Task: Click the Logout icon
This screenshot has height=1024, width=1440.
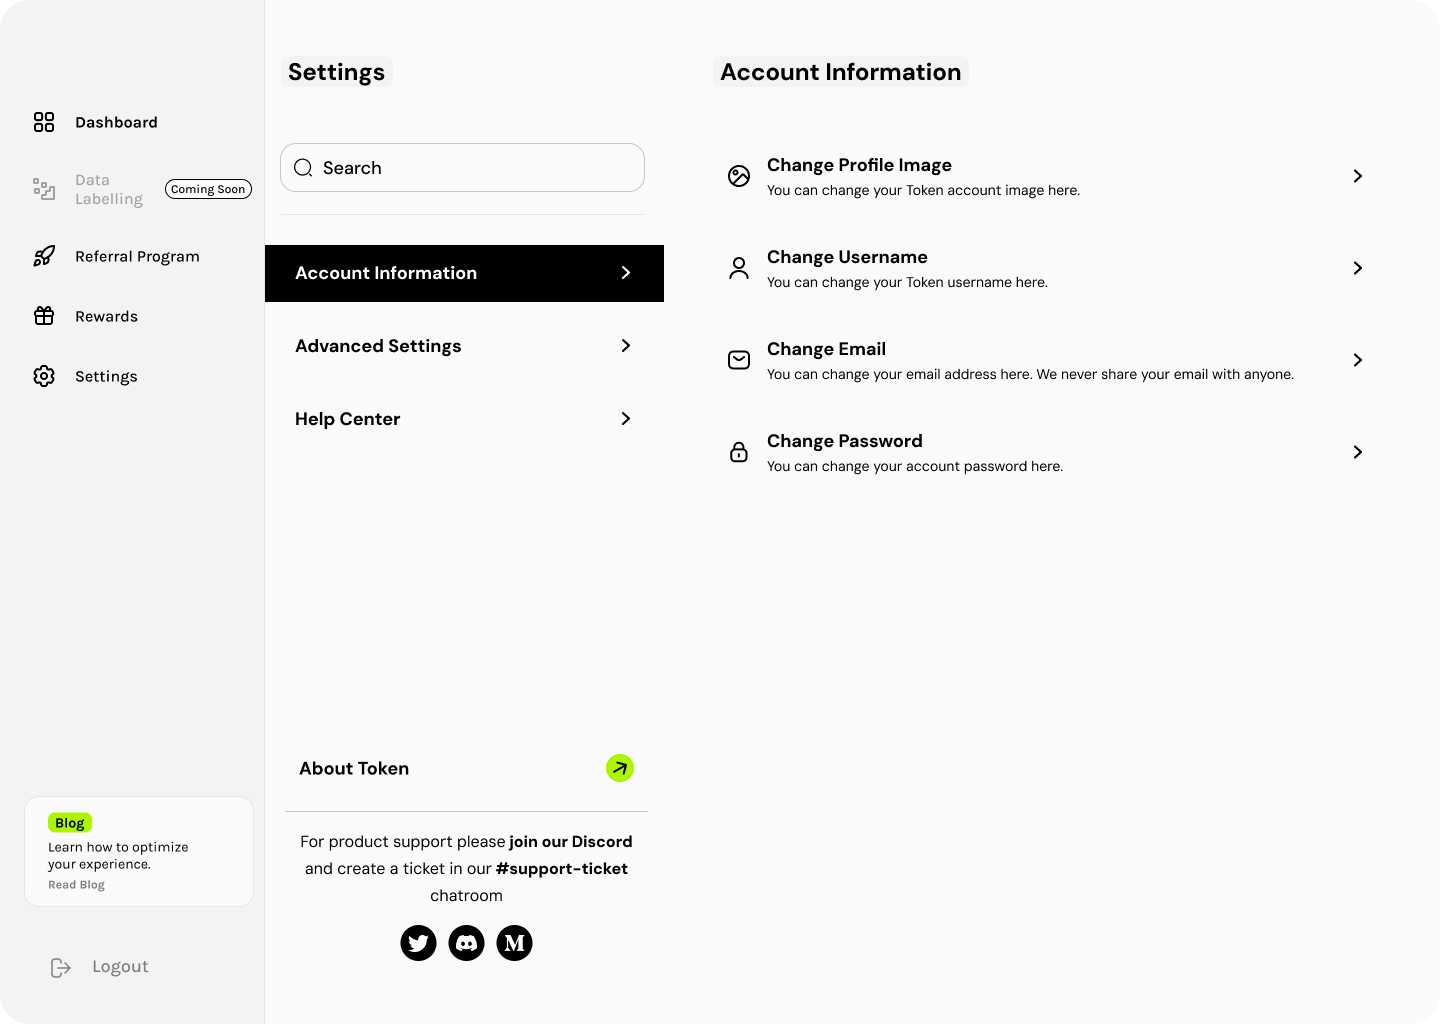Action: pyautogui.click(x=60, y=966)
